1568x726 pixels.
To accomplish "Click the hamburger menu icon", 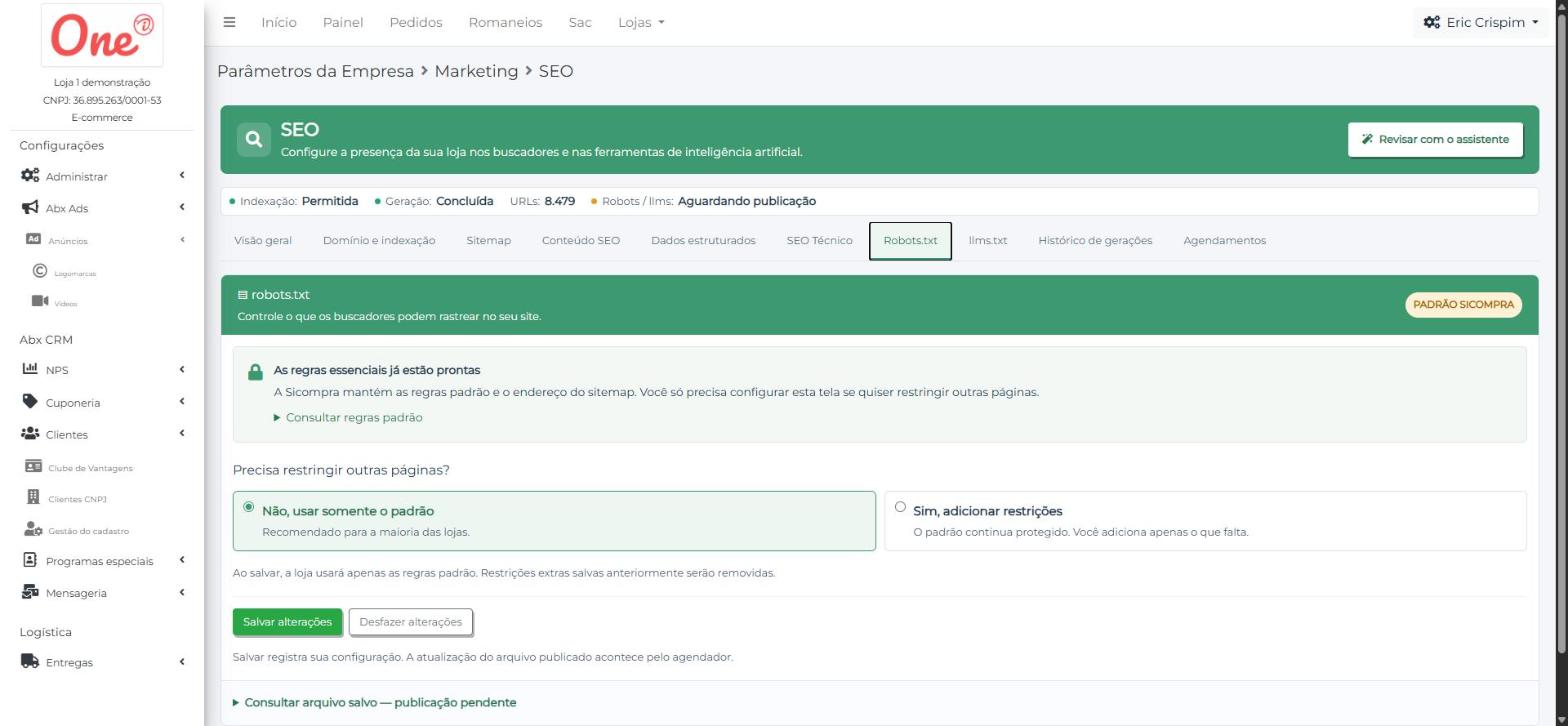I will 229,22.
